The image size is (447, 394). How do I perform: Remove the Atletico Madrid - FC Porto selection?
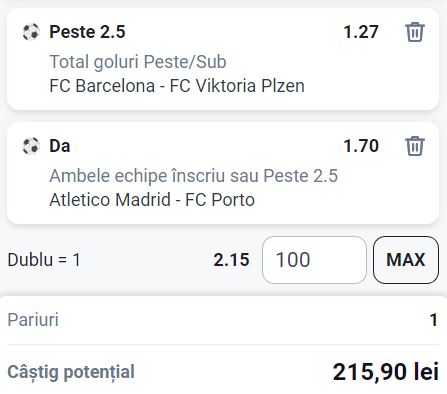(415, 146)
